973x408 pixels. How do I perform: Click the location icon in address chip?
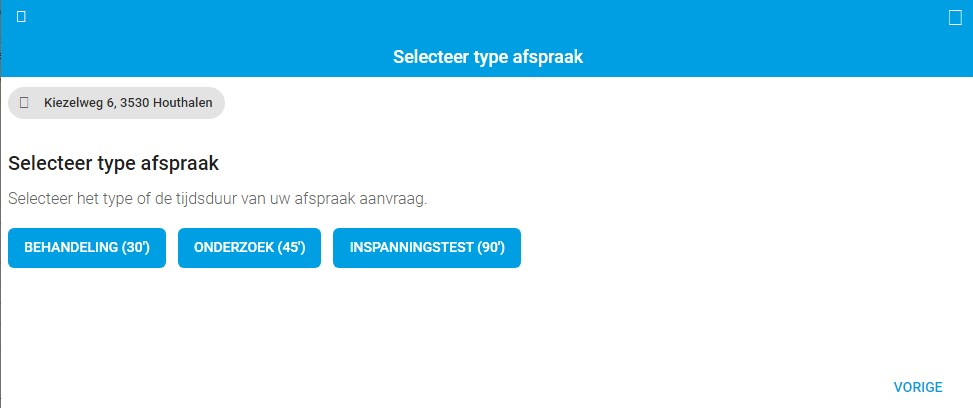[25, 102]
